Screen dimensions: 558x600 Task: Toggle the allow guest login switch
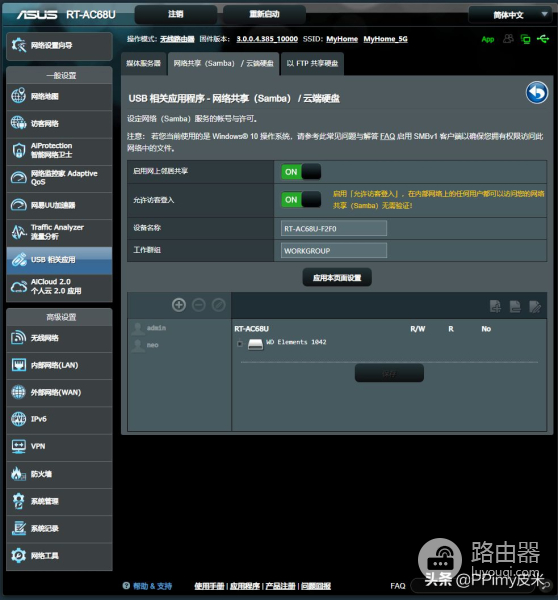(301, 200)
